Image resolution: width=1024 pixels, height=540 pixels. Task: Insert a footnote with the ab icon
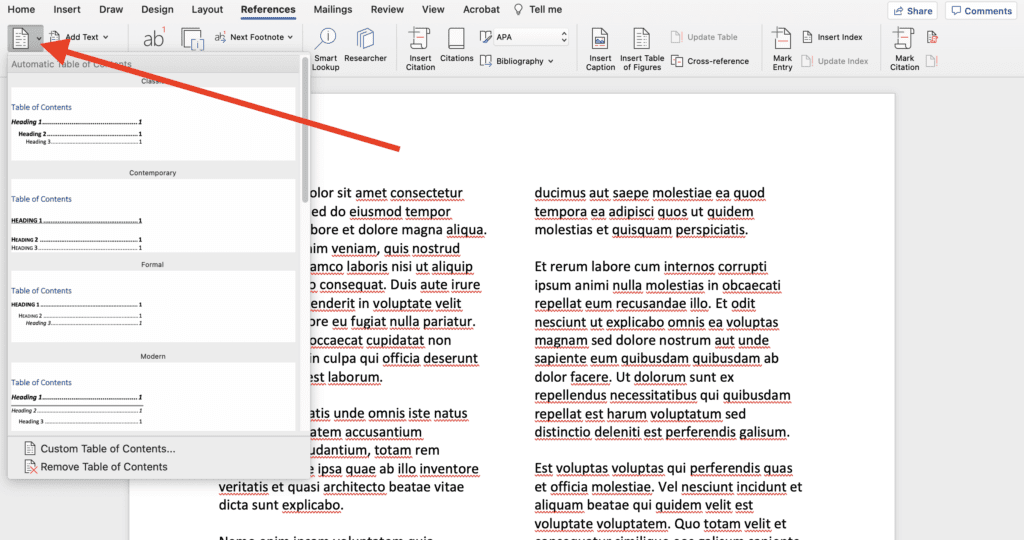coord(154,38)
